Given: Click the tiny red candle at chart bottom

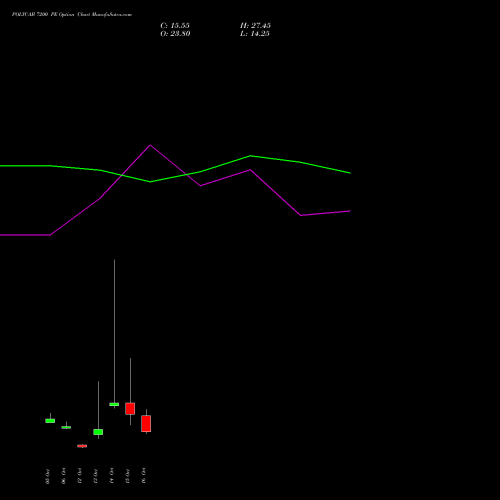Looking at the screenshot, I should coord(82,446).
